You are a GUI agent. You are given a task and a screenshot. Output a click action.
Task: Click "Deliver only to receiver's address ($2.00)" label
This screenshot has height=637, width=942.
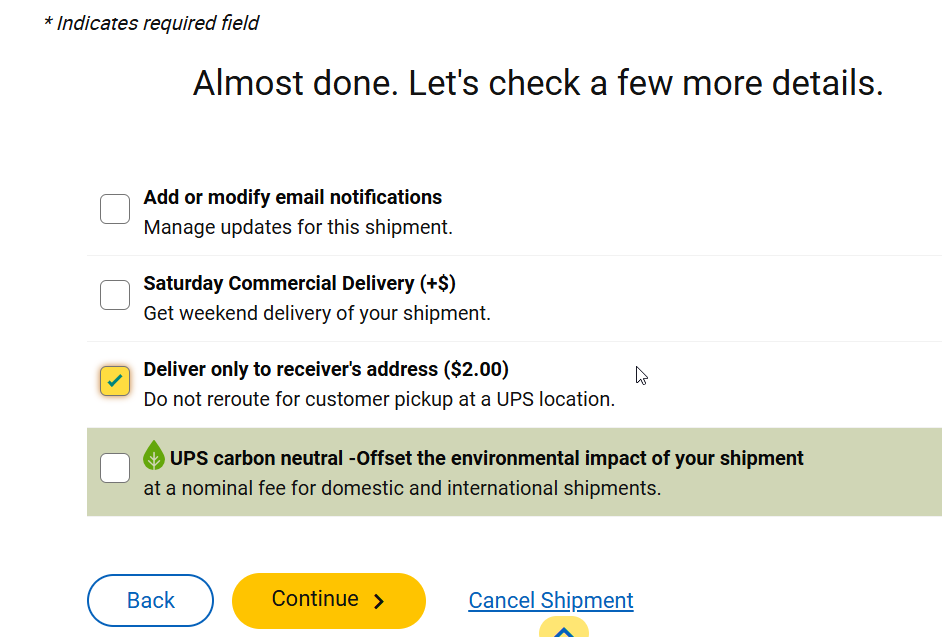tap(326, 369)
